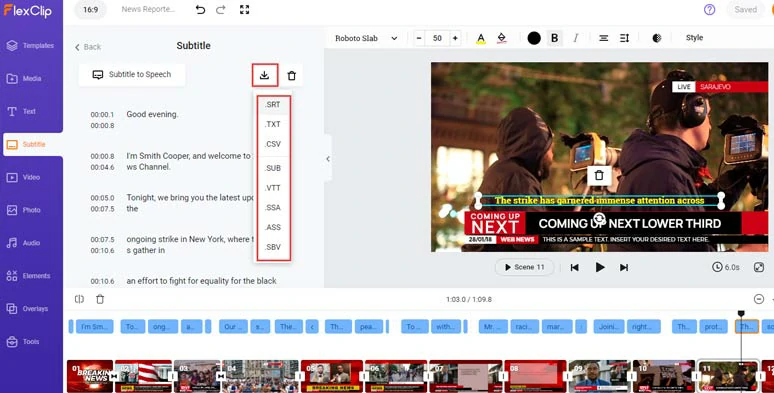The width and height of the screenshot is (774, 393).
Task: Click the FlexClip logo
Action: (28, 10)
